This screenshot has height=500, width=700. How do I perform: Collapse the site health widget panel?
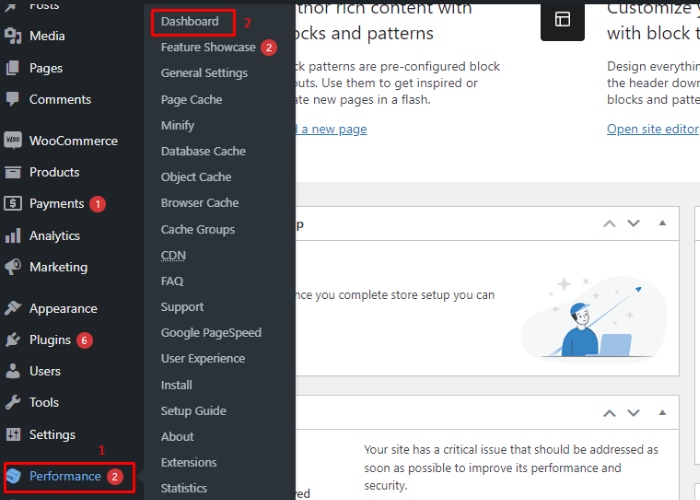662,412
